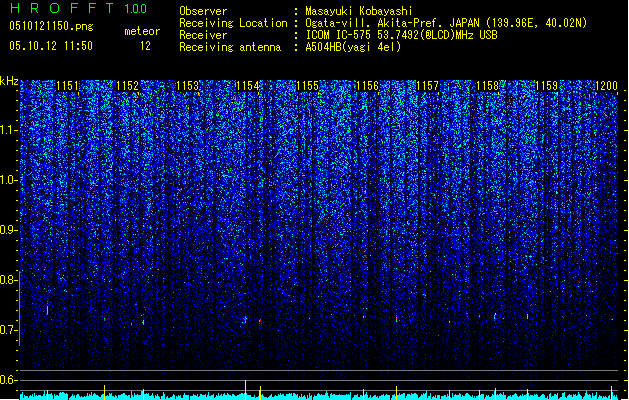Image resolution: width=629 pixels, height=400 pixels.
Task: Click the 0.7 kHz axis label
Action: 9,330
